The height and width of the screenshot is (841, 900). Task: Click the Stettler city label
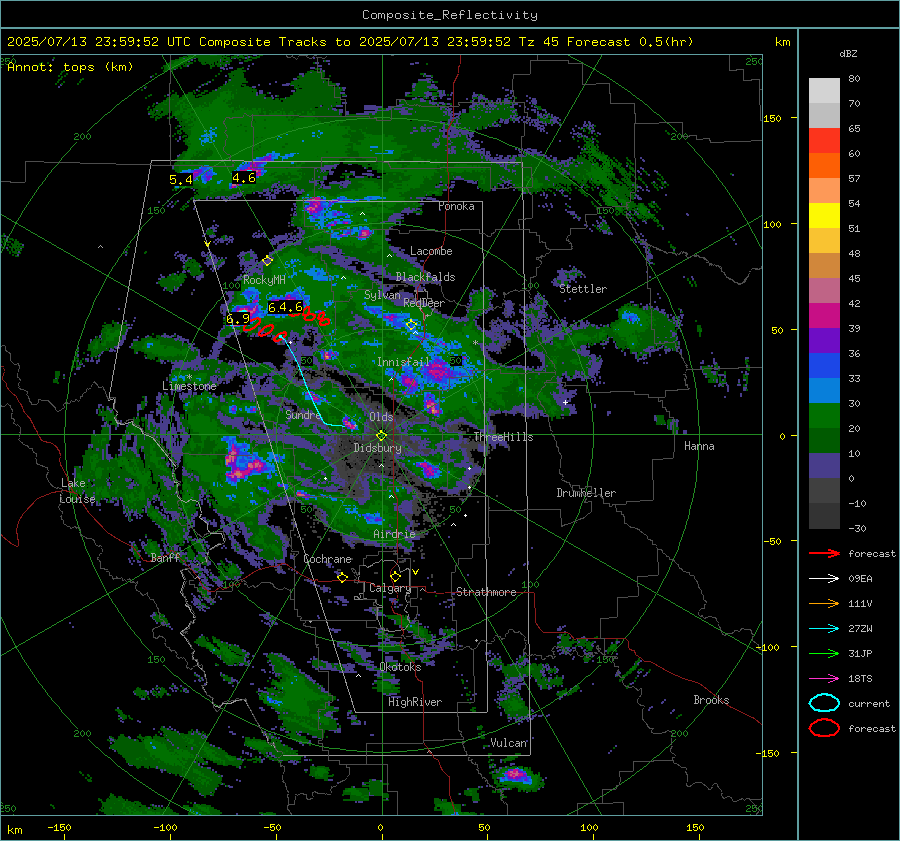(583, 289)
